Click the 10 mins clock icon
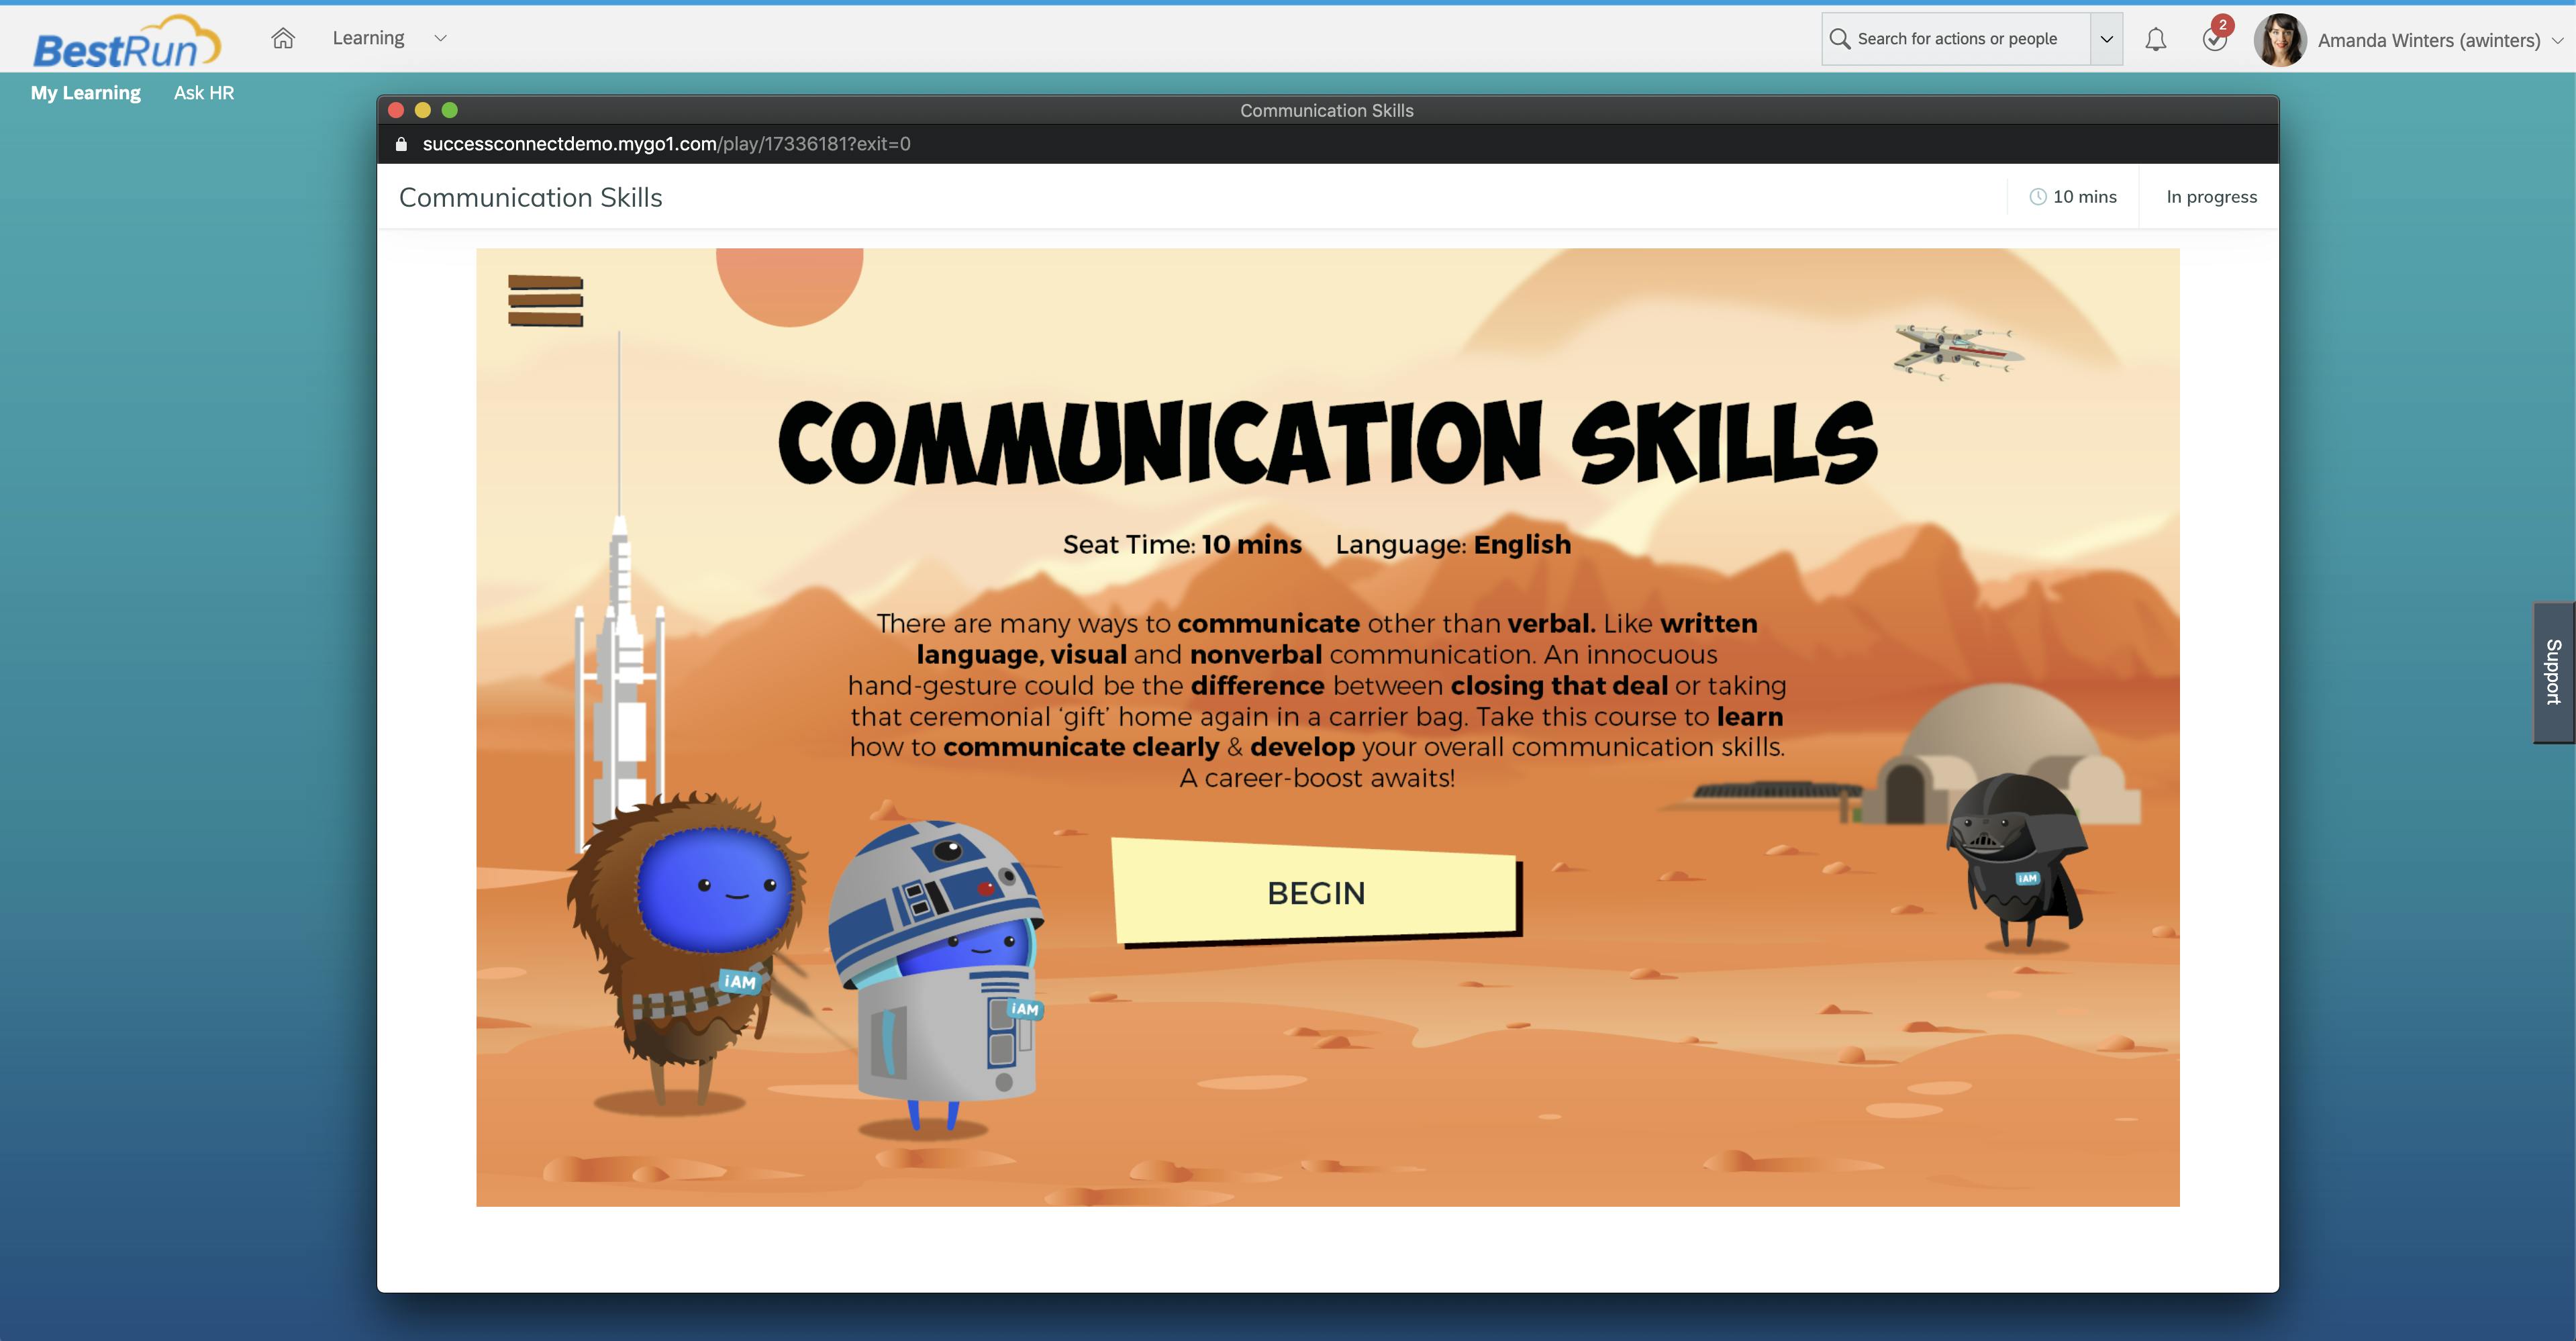 coord(2038,197)
